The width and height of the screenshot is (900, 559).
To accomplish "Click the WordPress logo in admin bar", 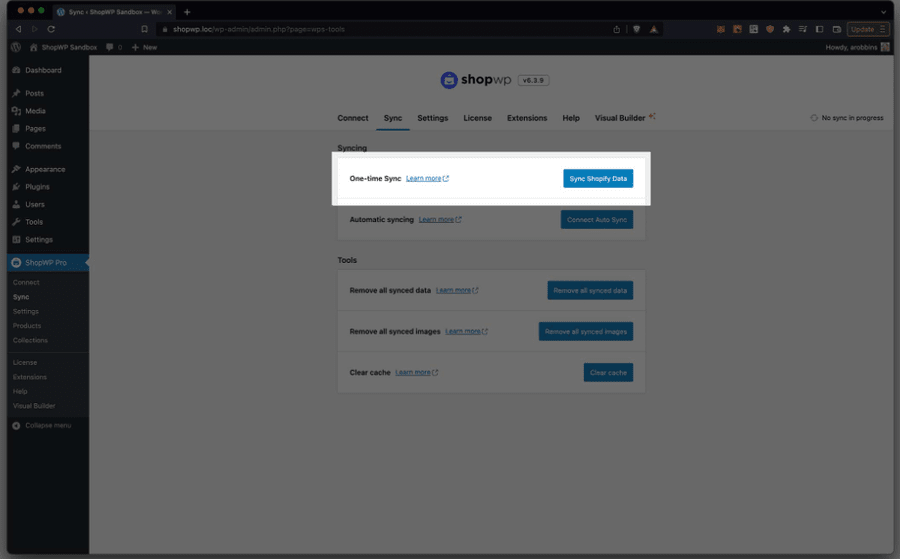I will coord(16,47).
